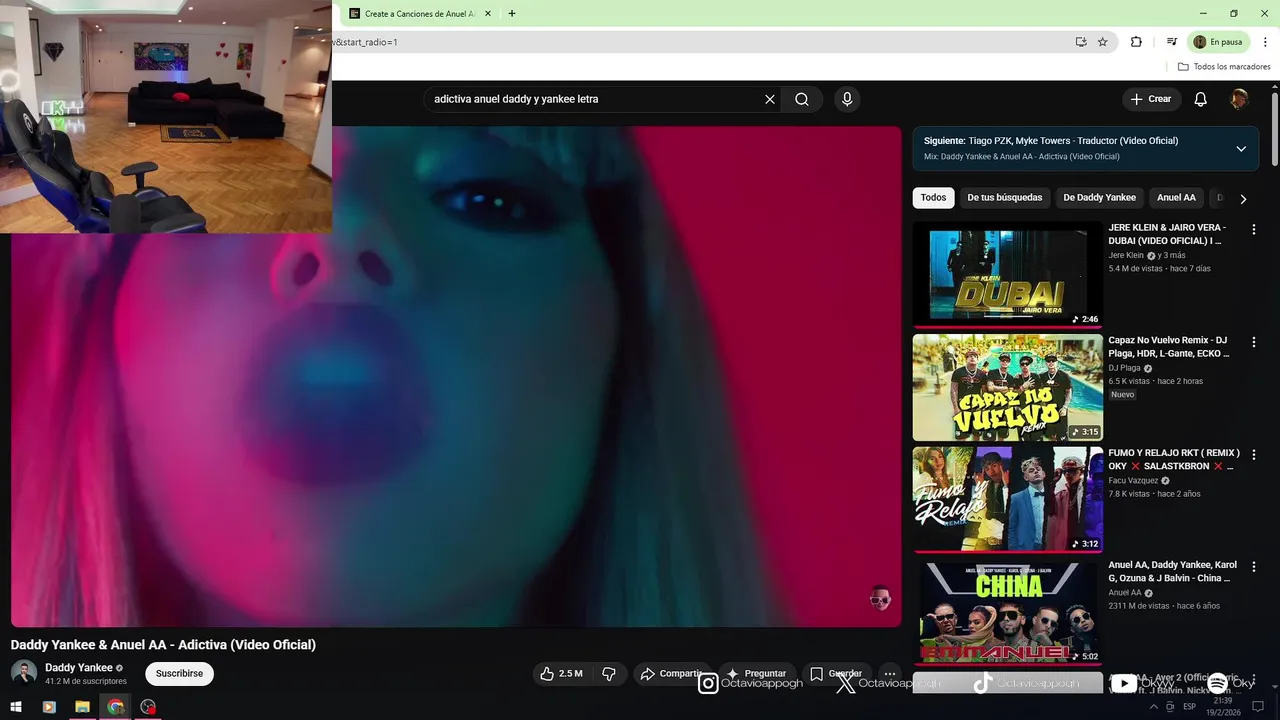Like the Adictiva video
1280x720 pixels.
(561, 674)
